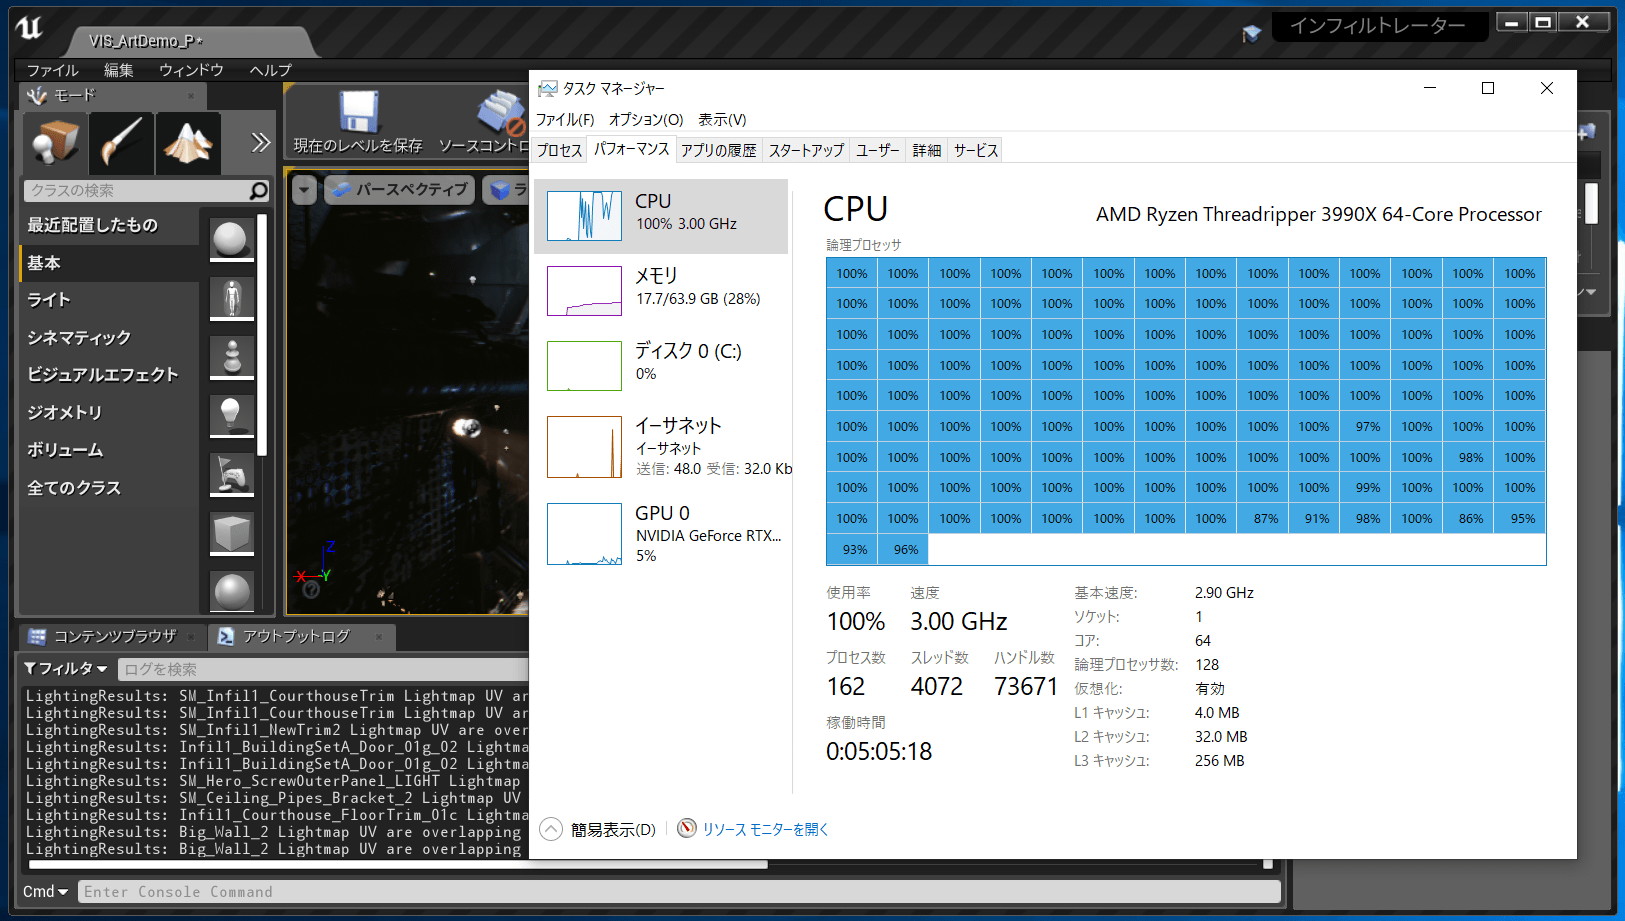Switch to Services tab

coord(975,150)
